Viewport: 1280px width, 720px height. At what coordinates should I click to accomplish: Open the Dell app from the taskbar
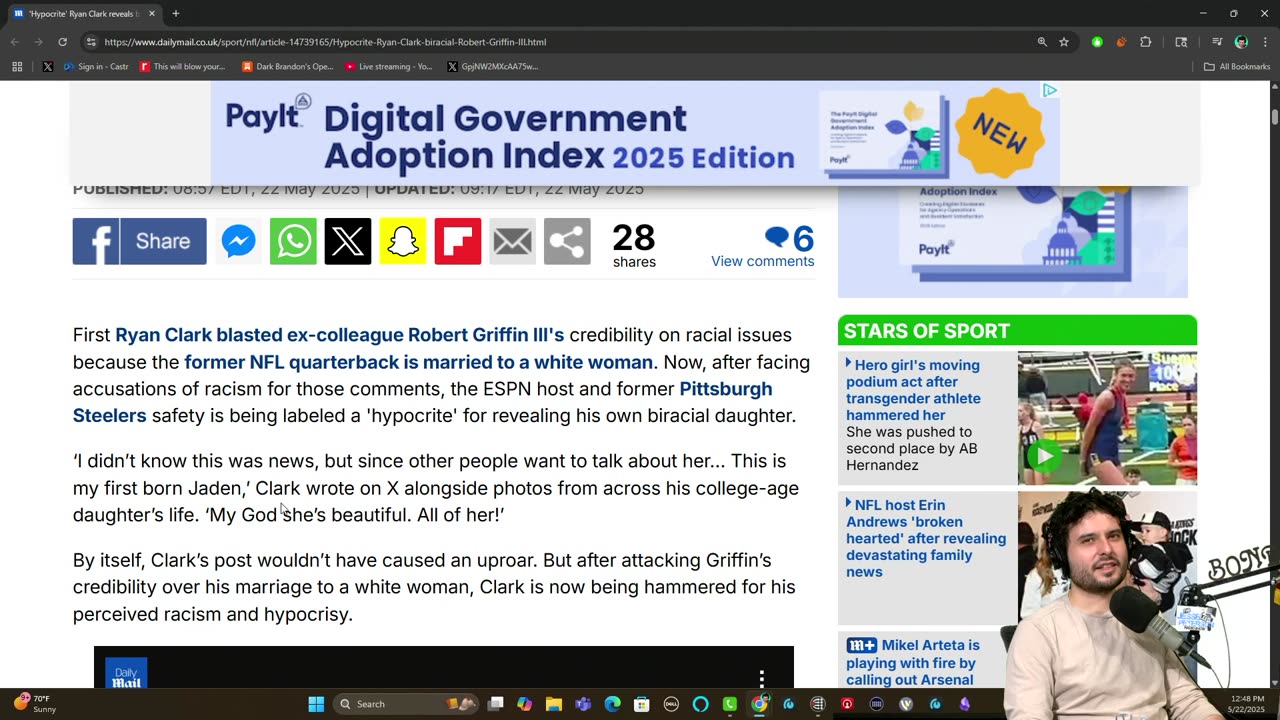pyautogui.click(x=671, y=704)
